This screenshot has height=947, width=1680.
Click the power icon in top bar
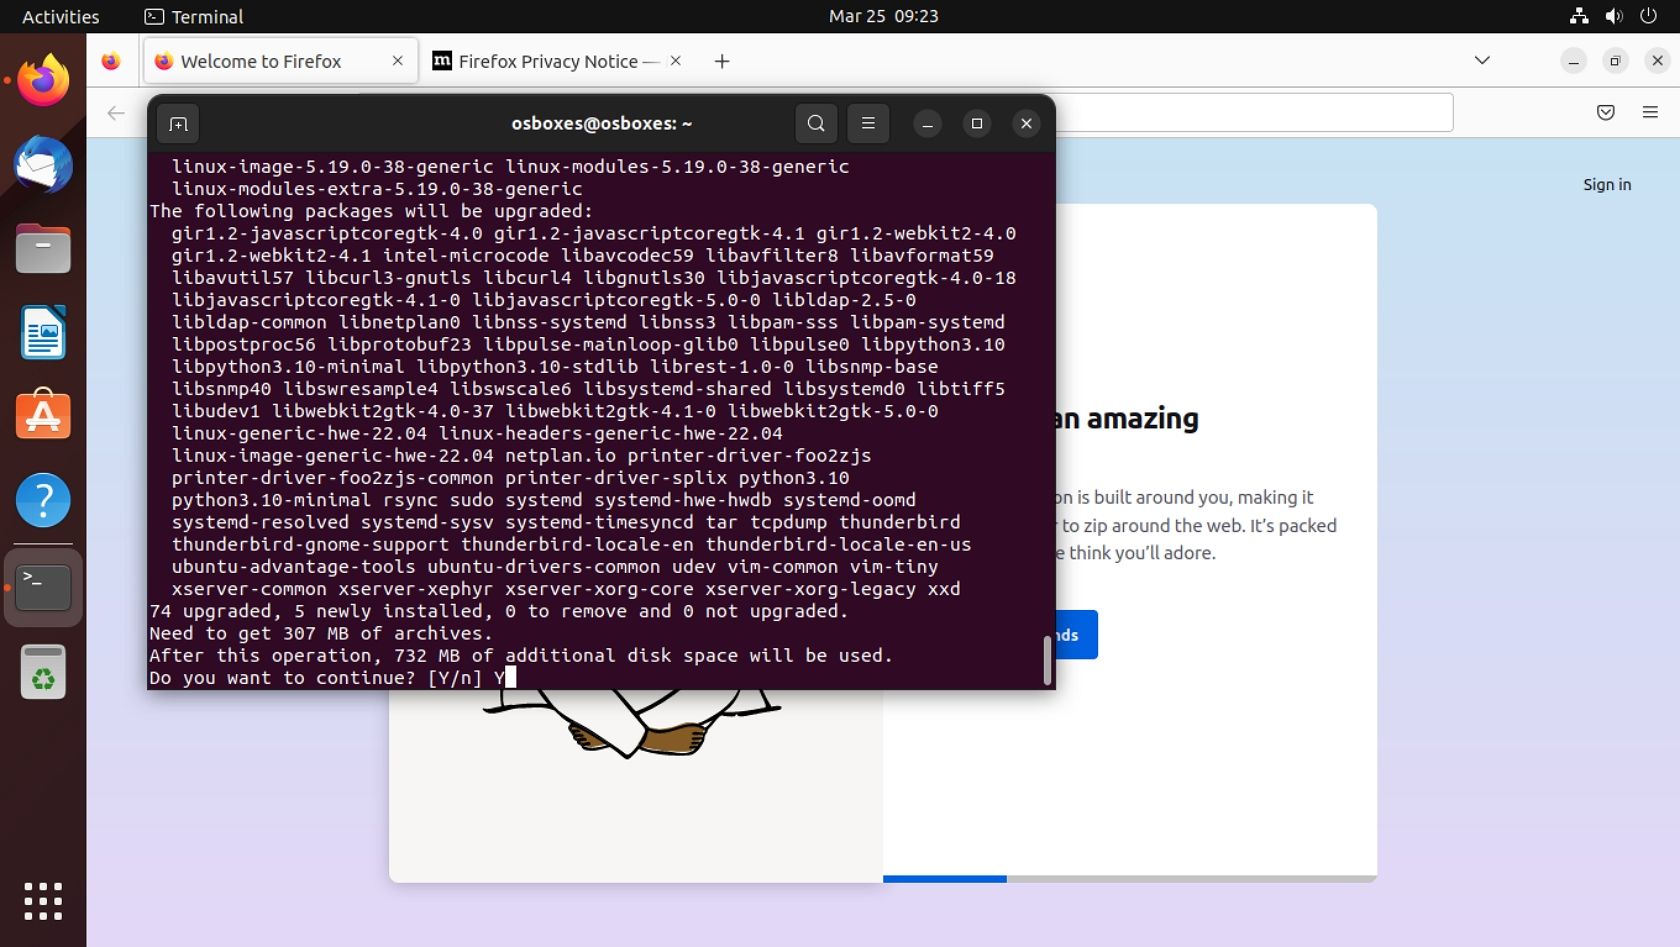[1649, 16]
